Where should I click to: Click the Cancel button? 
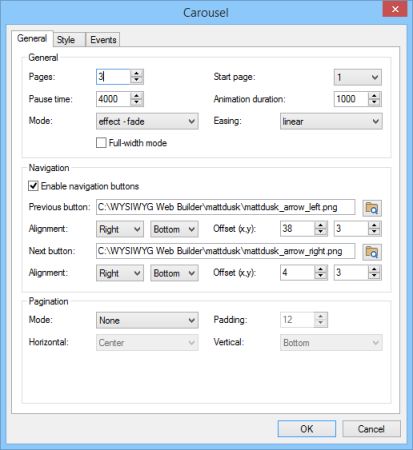click(371, 429)
